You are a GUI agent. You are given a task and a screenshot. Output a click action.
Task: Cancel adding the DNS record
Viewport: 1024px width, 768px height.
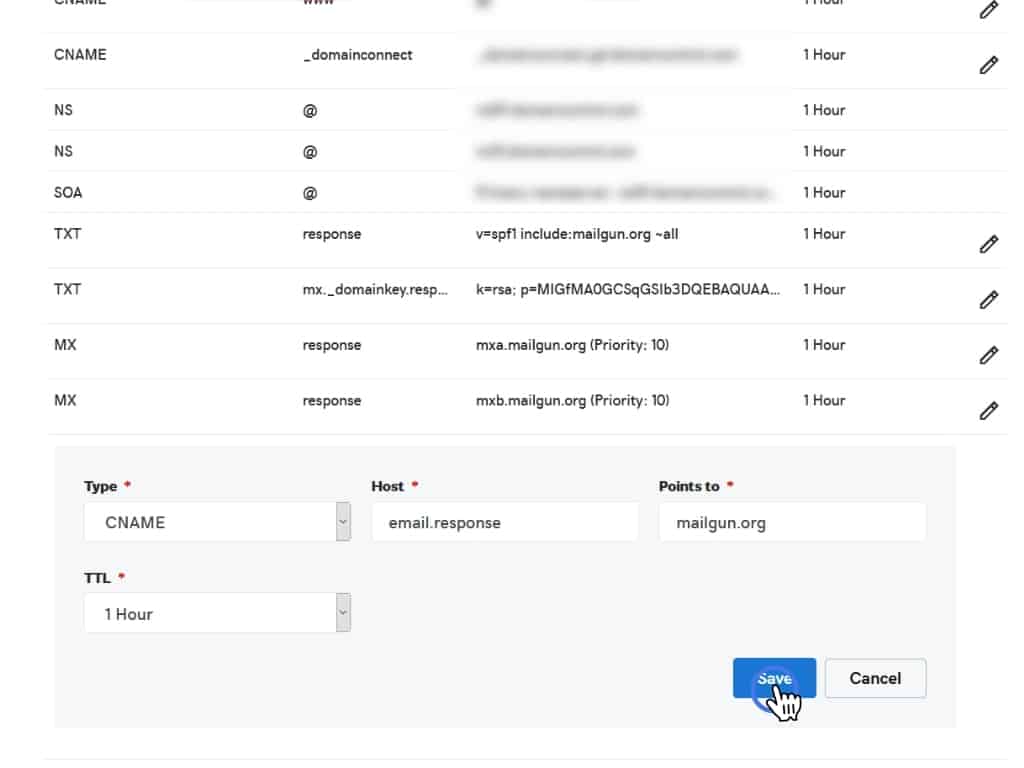tap(875, 678)
